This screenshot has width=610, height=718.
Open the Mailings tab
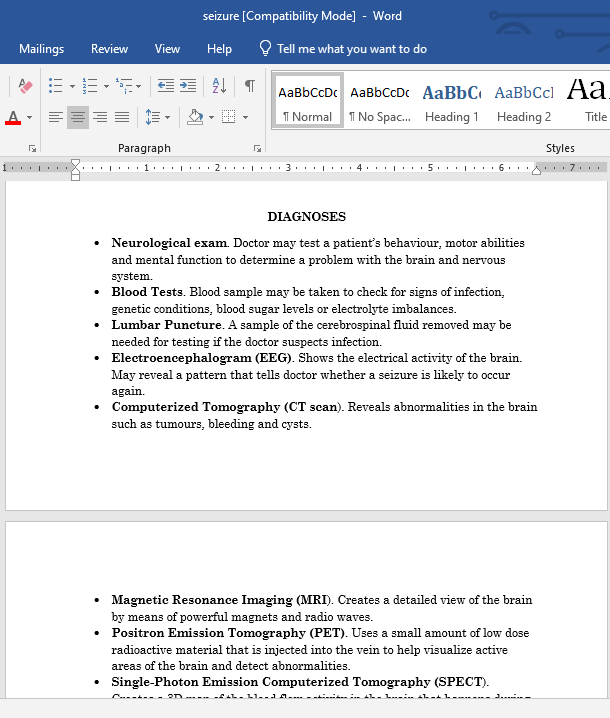click(x=42, y=49)
